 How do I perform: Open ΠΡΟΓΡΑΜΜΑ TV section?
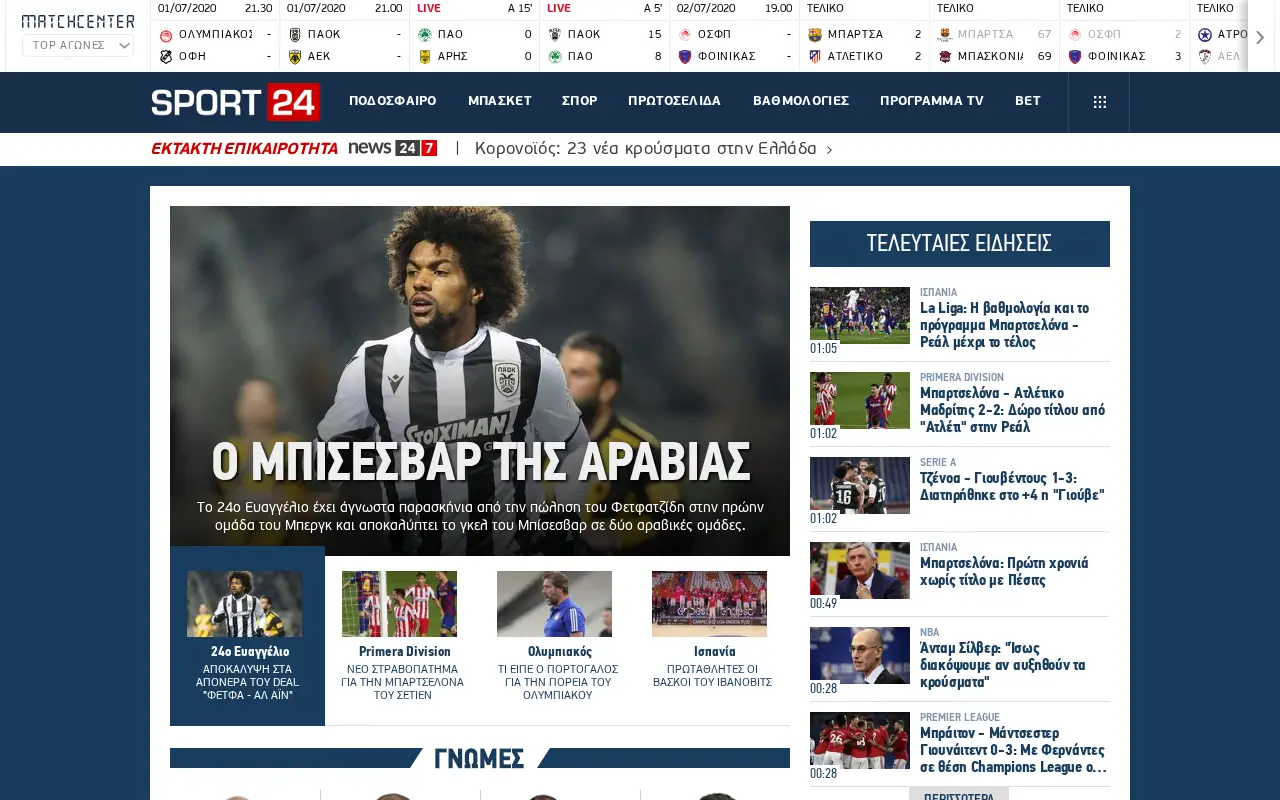point(932,101)
